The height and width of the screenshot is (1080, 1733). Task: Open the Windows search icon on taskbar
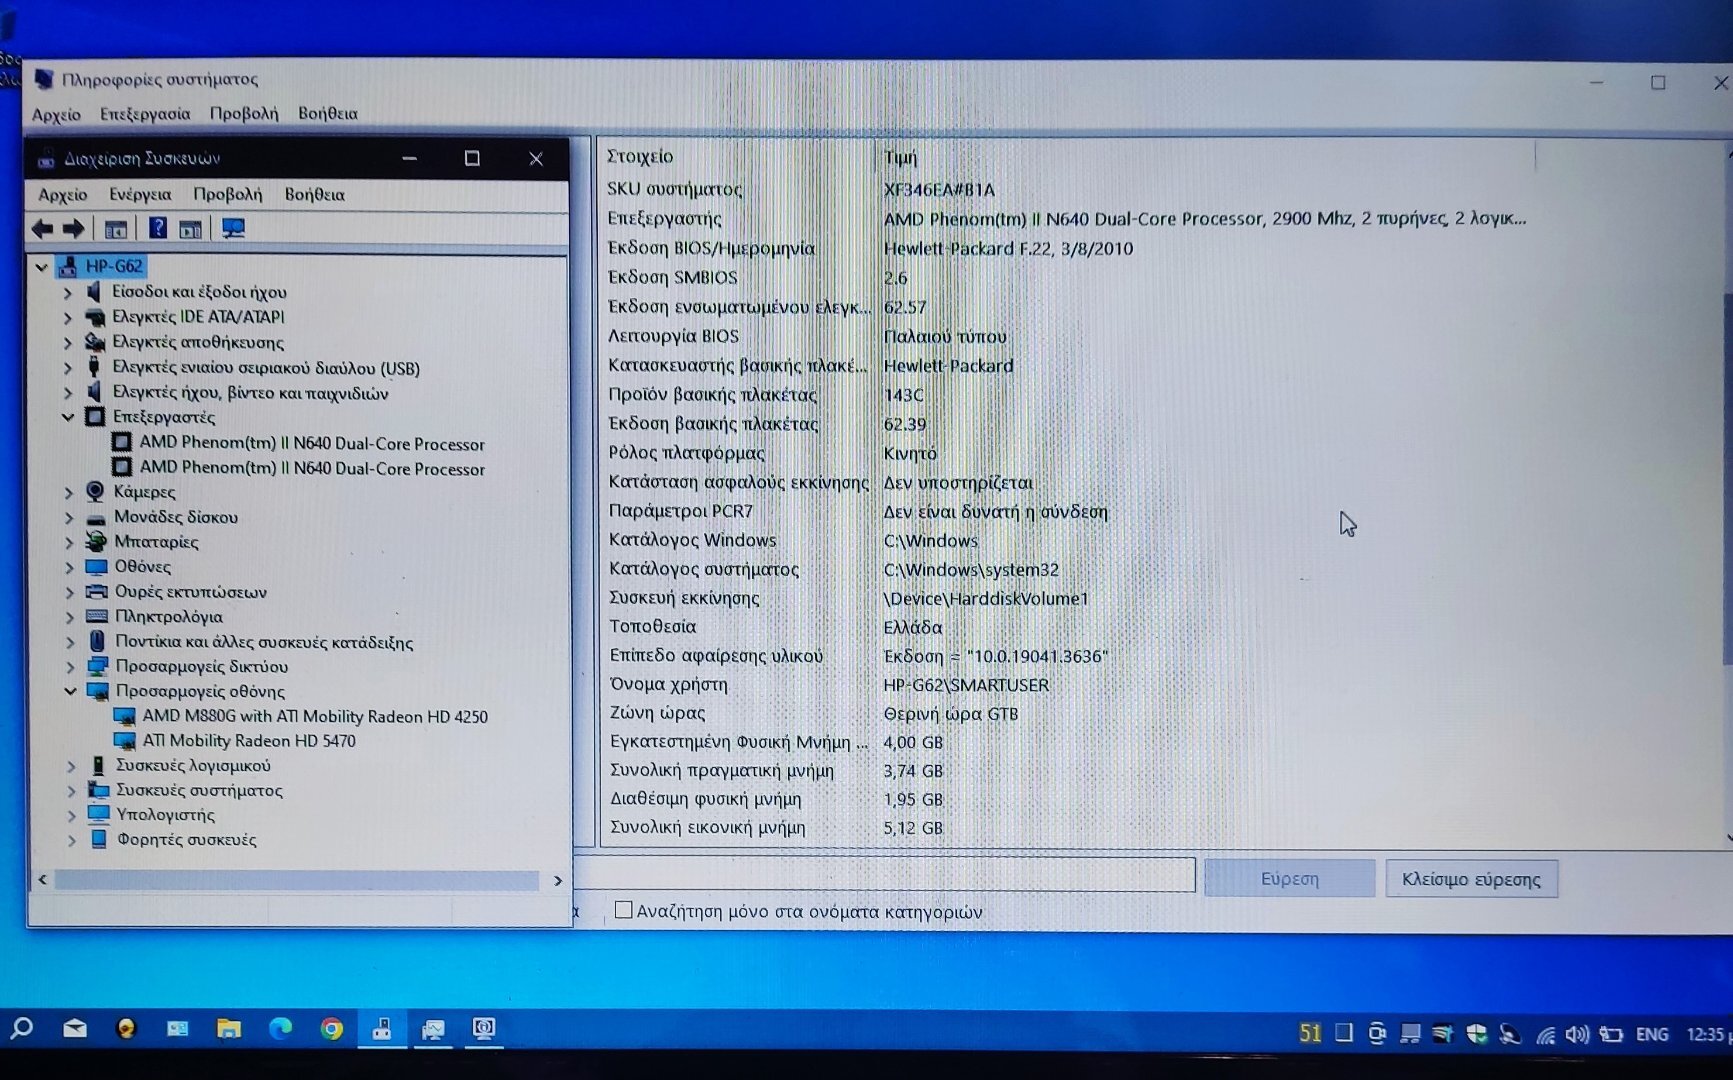pyautogui.click(x=21, y=1028)
